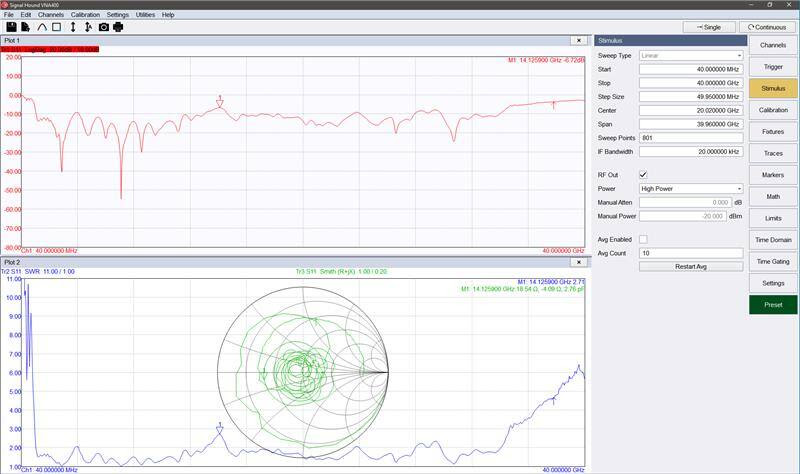This screenshot has width=800, height=474.
Task: Open the Calibration menu in the menu bar
Action: [85, 15]
